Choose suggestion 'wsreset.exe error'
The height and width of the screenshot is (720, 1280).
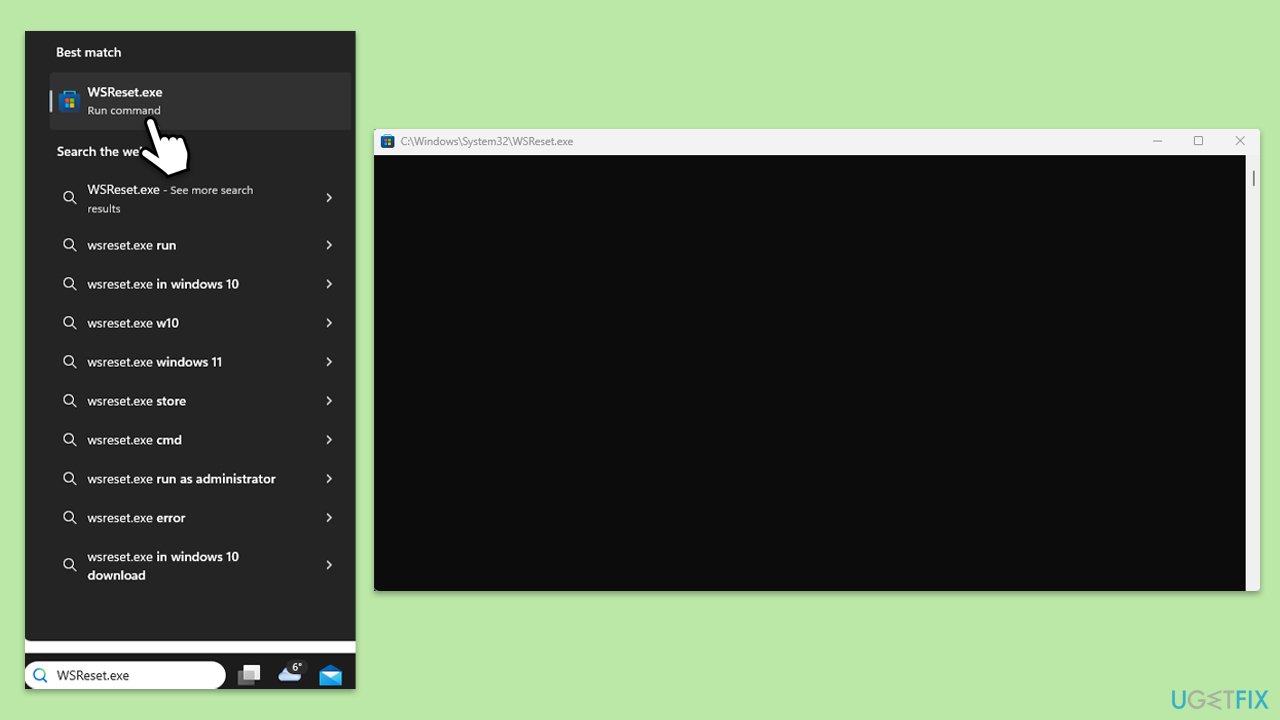(x=200, y=518)
